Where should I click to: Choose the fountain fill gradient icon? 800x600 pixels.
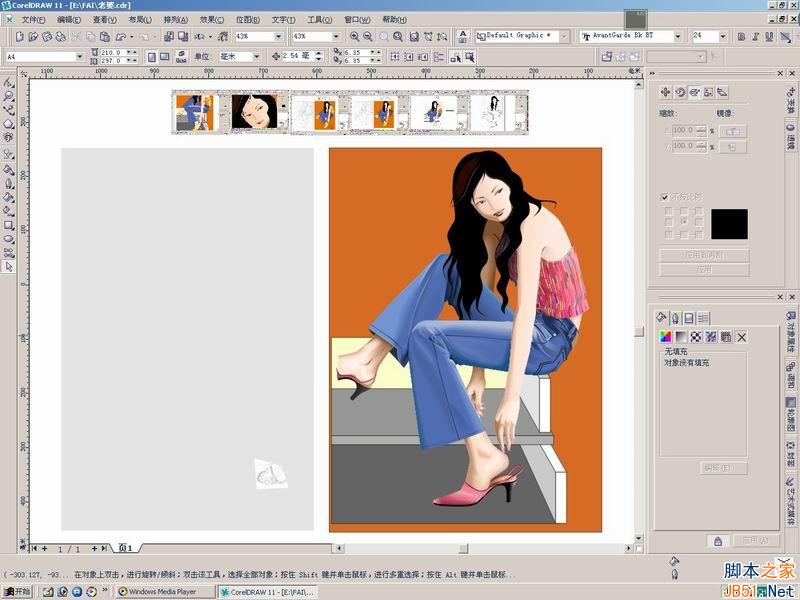click(681, 336)
